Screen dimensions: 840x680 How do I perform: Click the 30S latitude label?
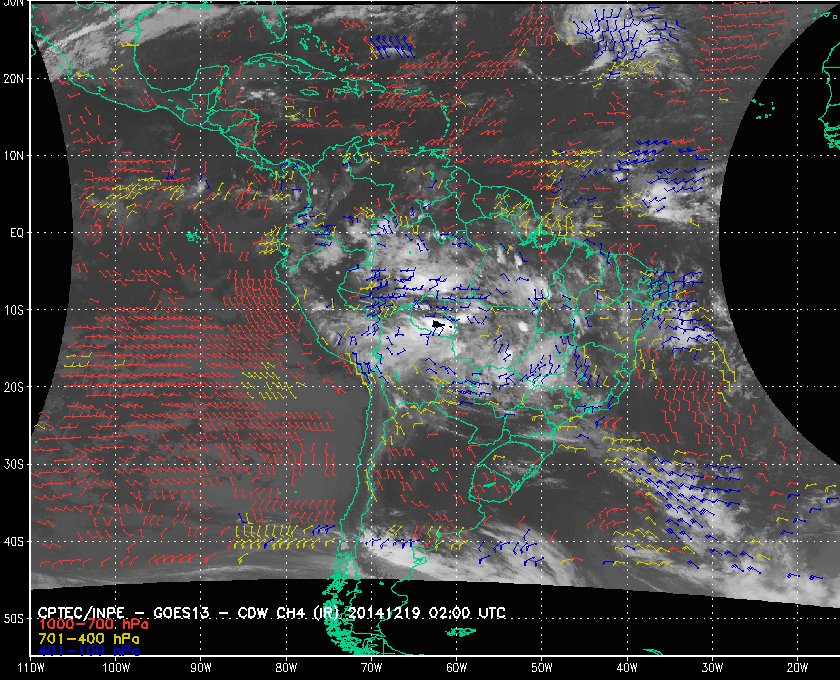pos(14,465)
